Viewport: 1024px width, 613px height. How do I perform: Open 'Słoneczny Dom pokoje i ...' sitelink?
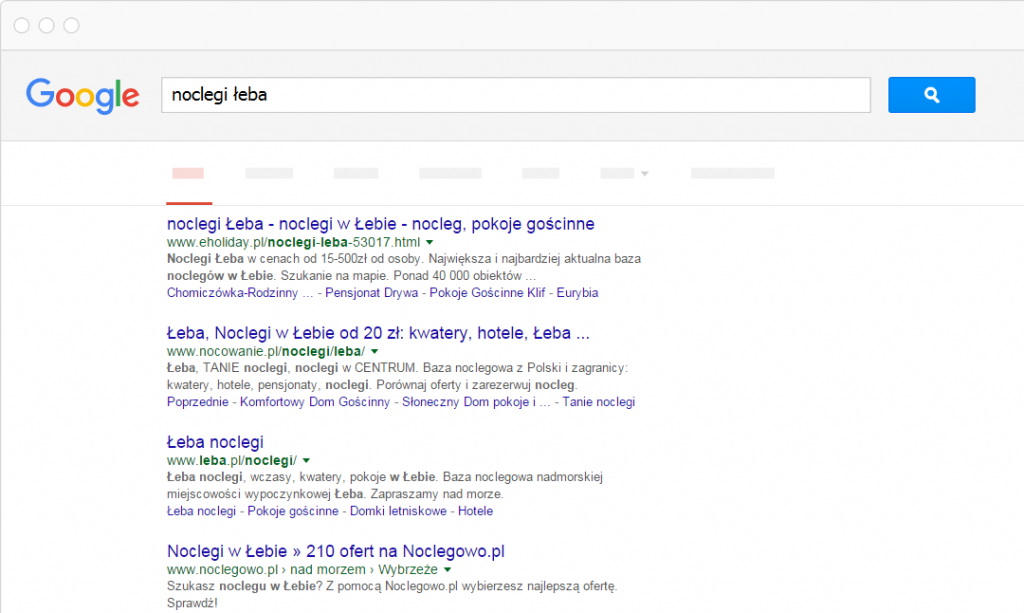click(x=476, y=401)
